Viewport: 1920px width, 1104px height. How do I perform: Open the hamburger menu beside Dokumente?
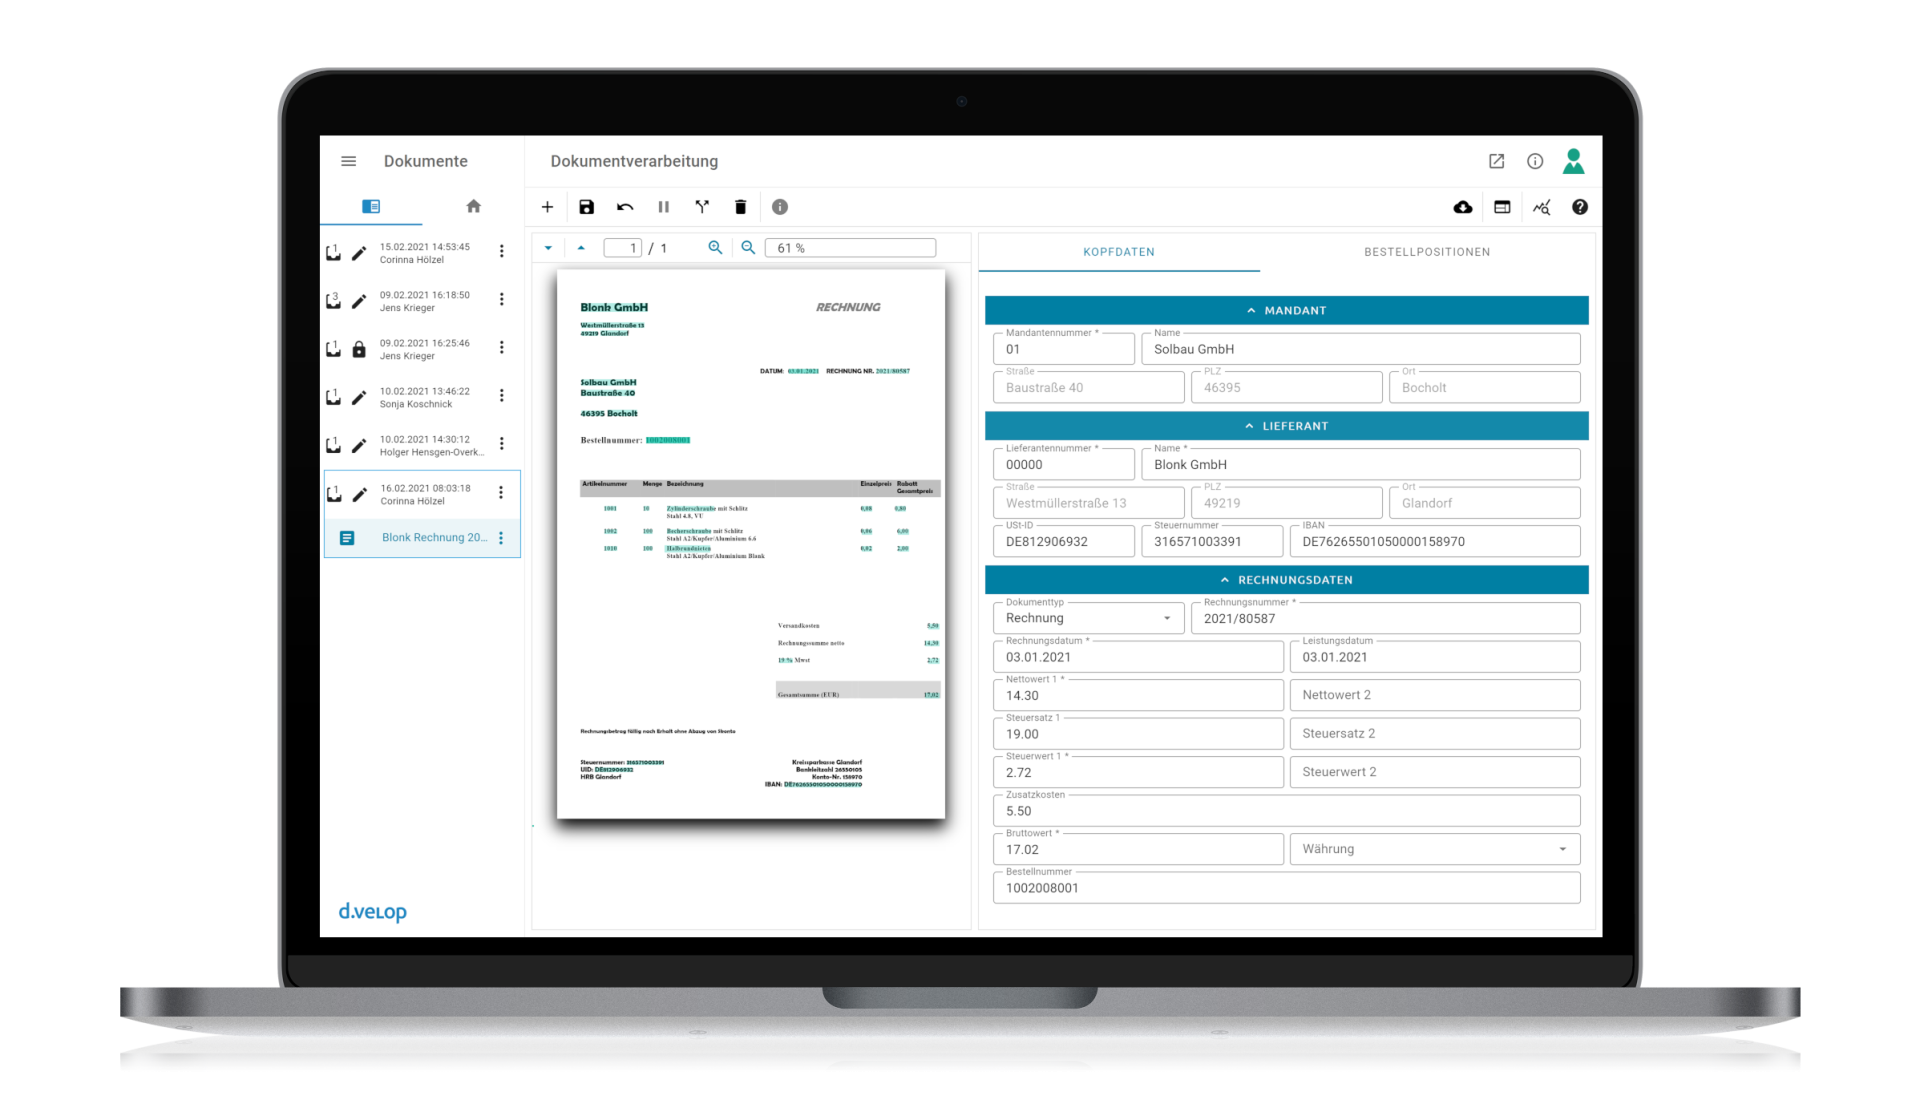pyautogui.click(x=349, y=161)
